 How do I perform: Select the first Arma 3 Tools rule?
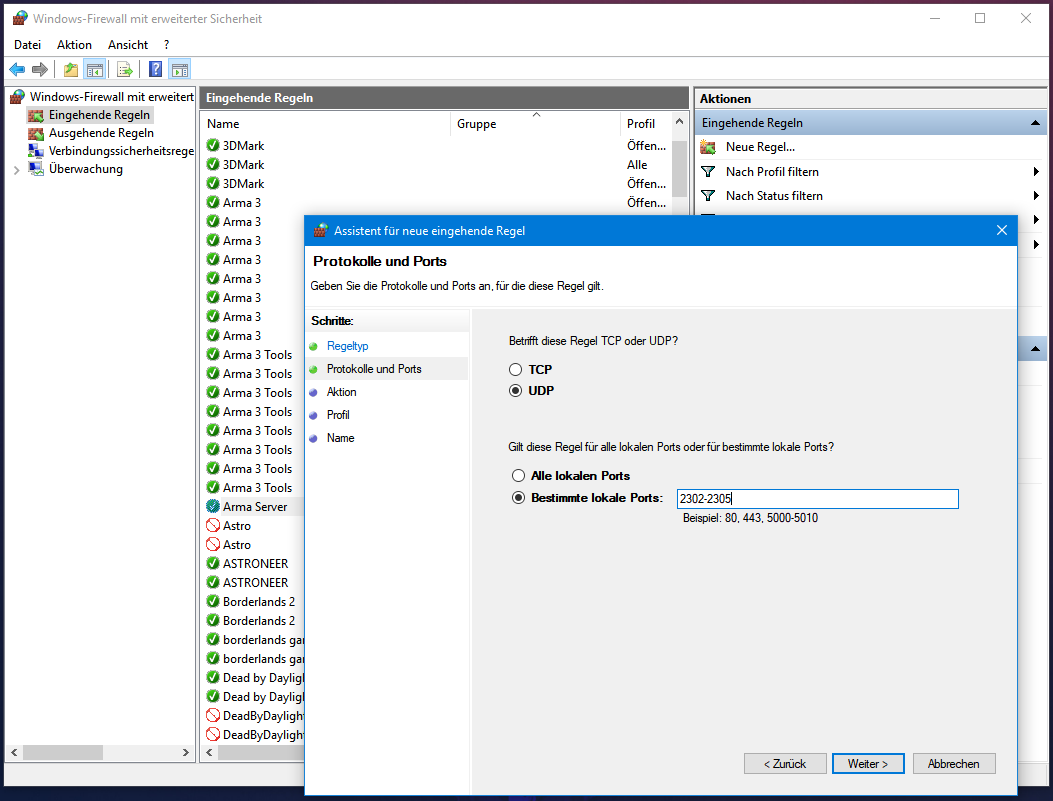pos(257,355)
